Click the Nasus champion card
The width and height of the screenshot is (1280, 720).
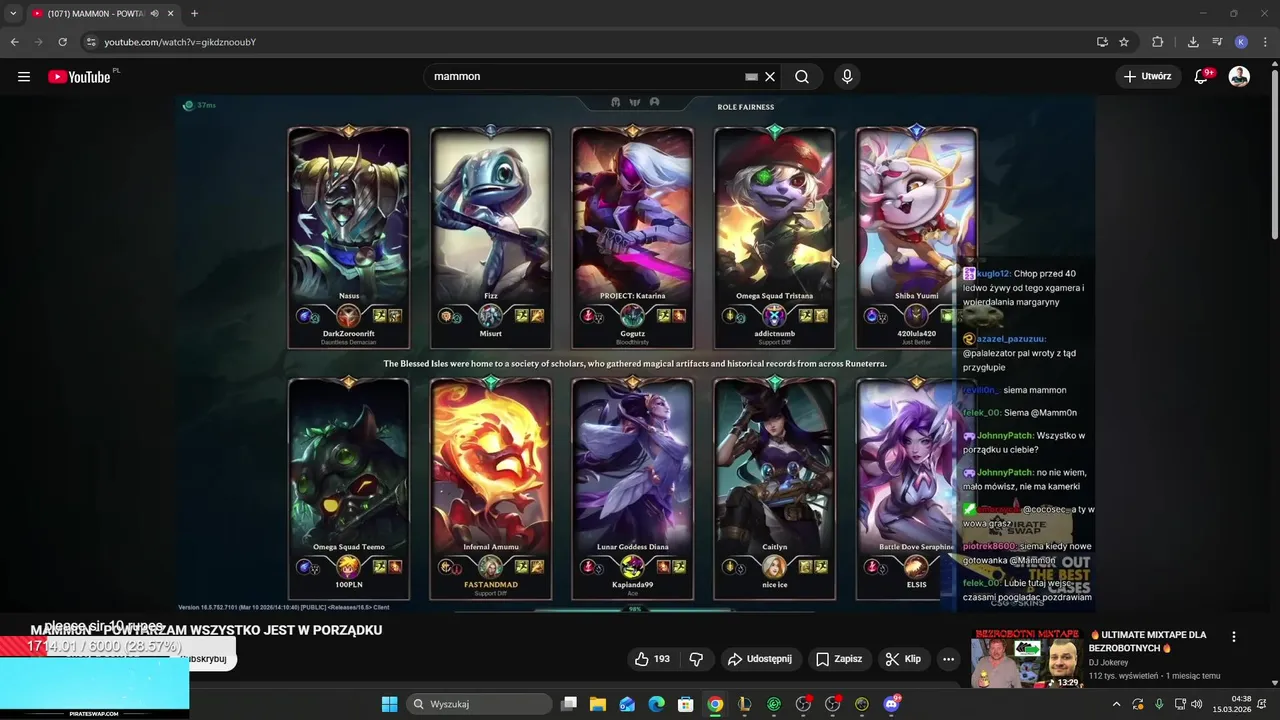[x=349, y=238]
